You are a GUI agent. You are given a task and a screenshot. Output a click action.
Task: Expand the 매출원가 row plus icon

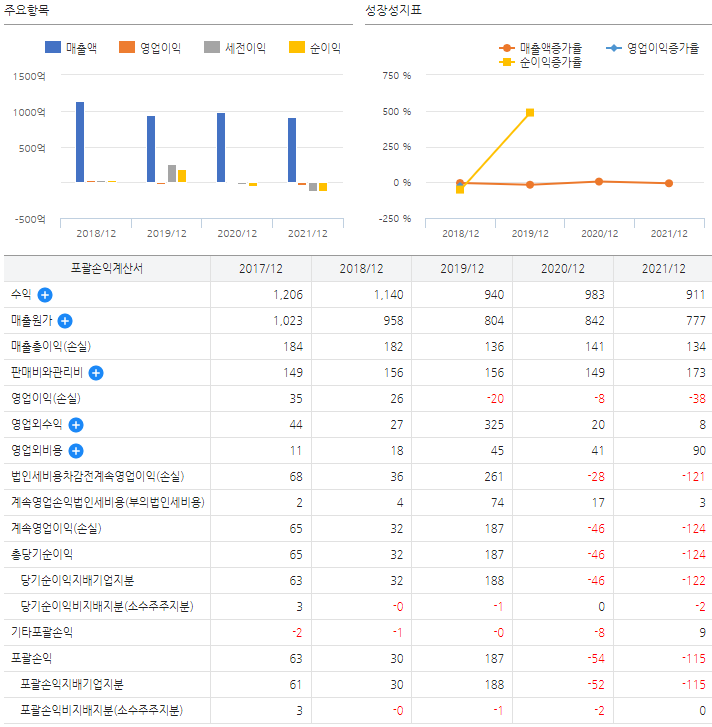[x=65, y=321]
